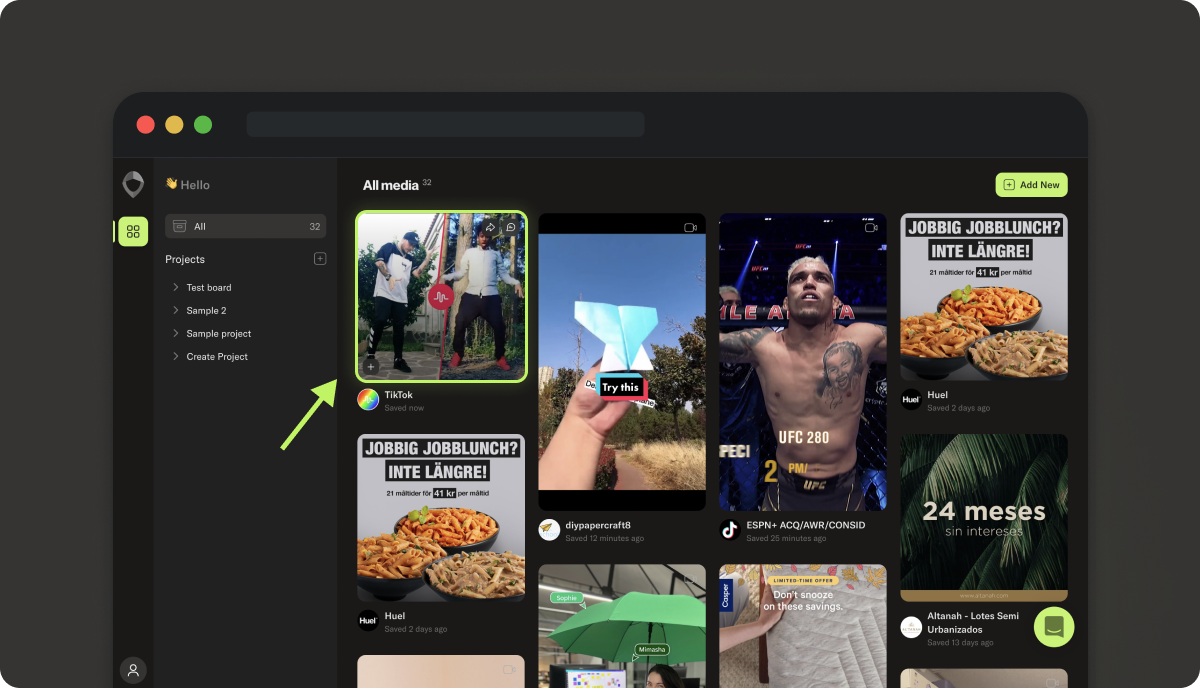Click the Saved 13 days ago text

958,643
